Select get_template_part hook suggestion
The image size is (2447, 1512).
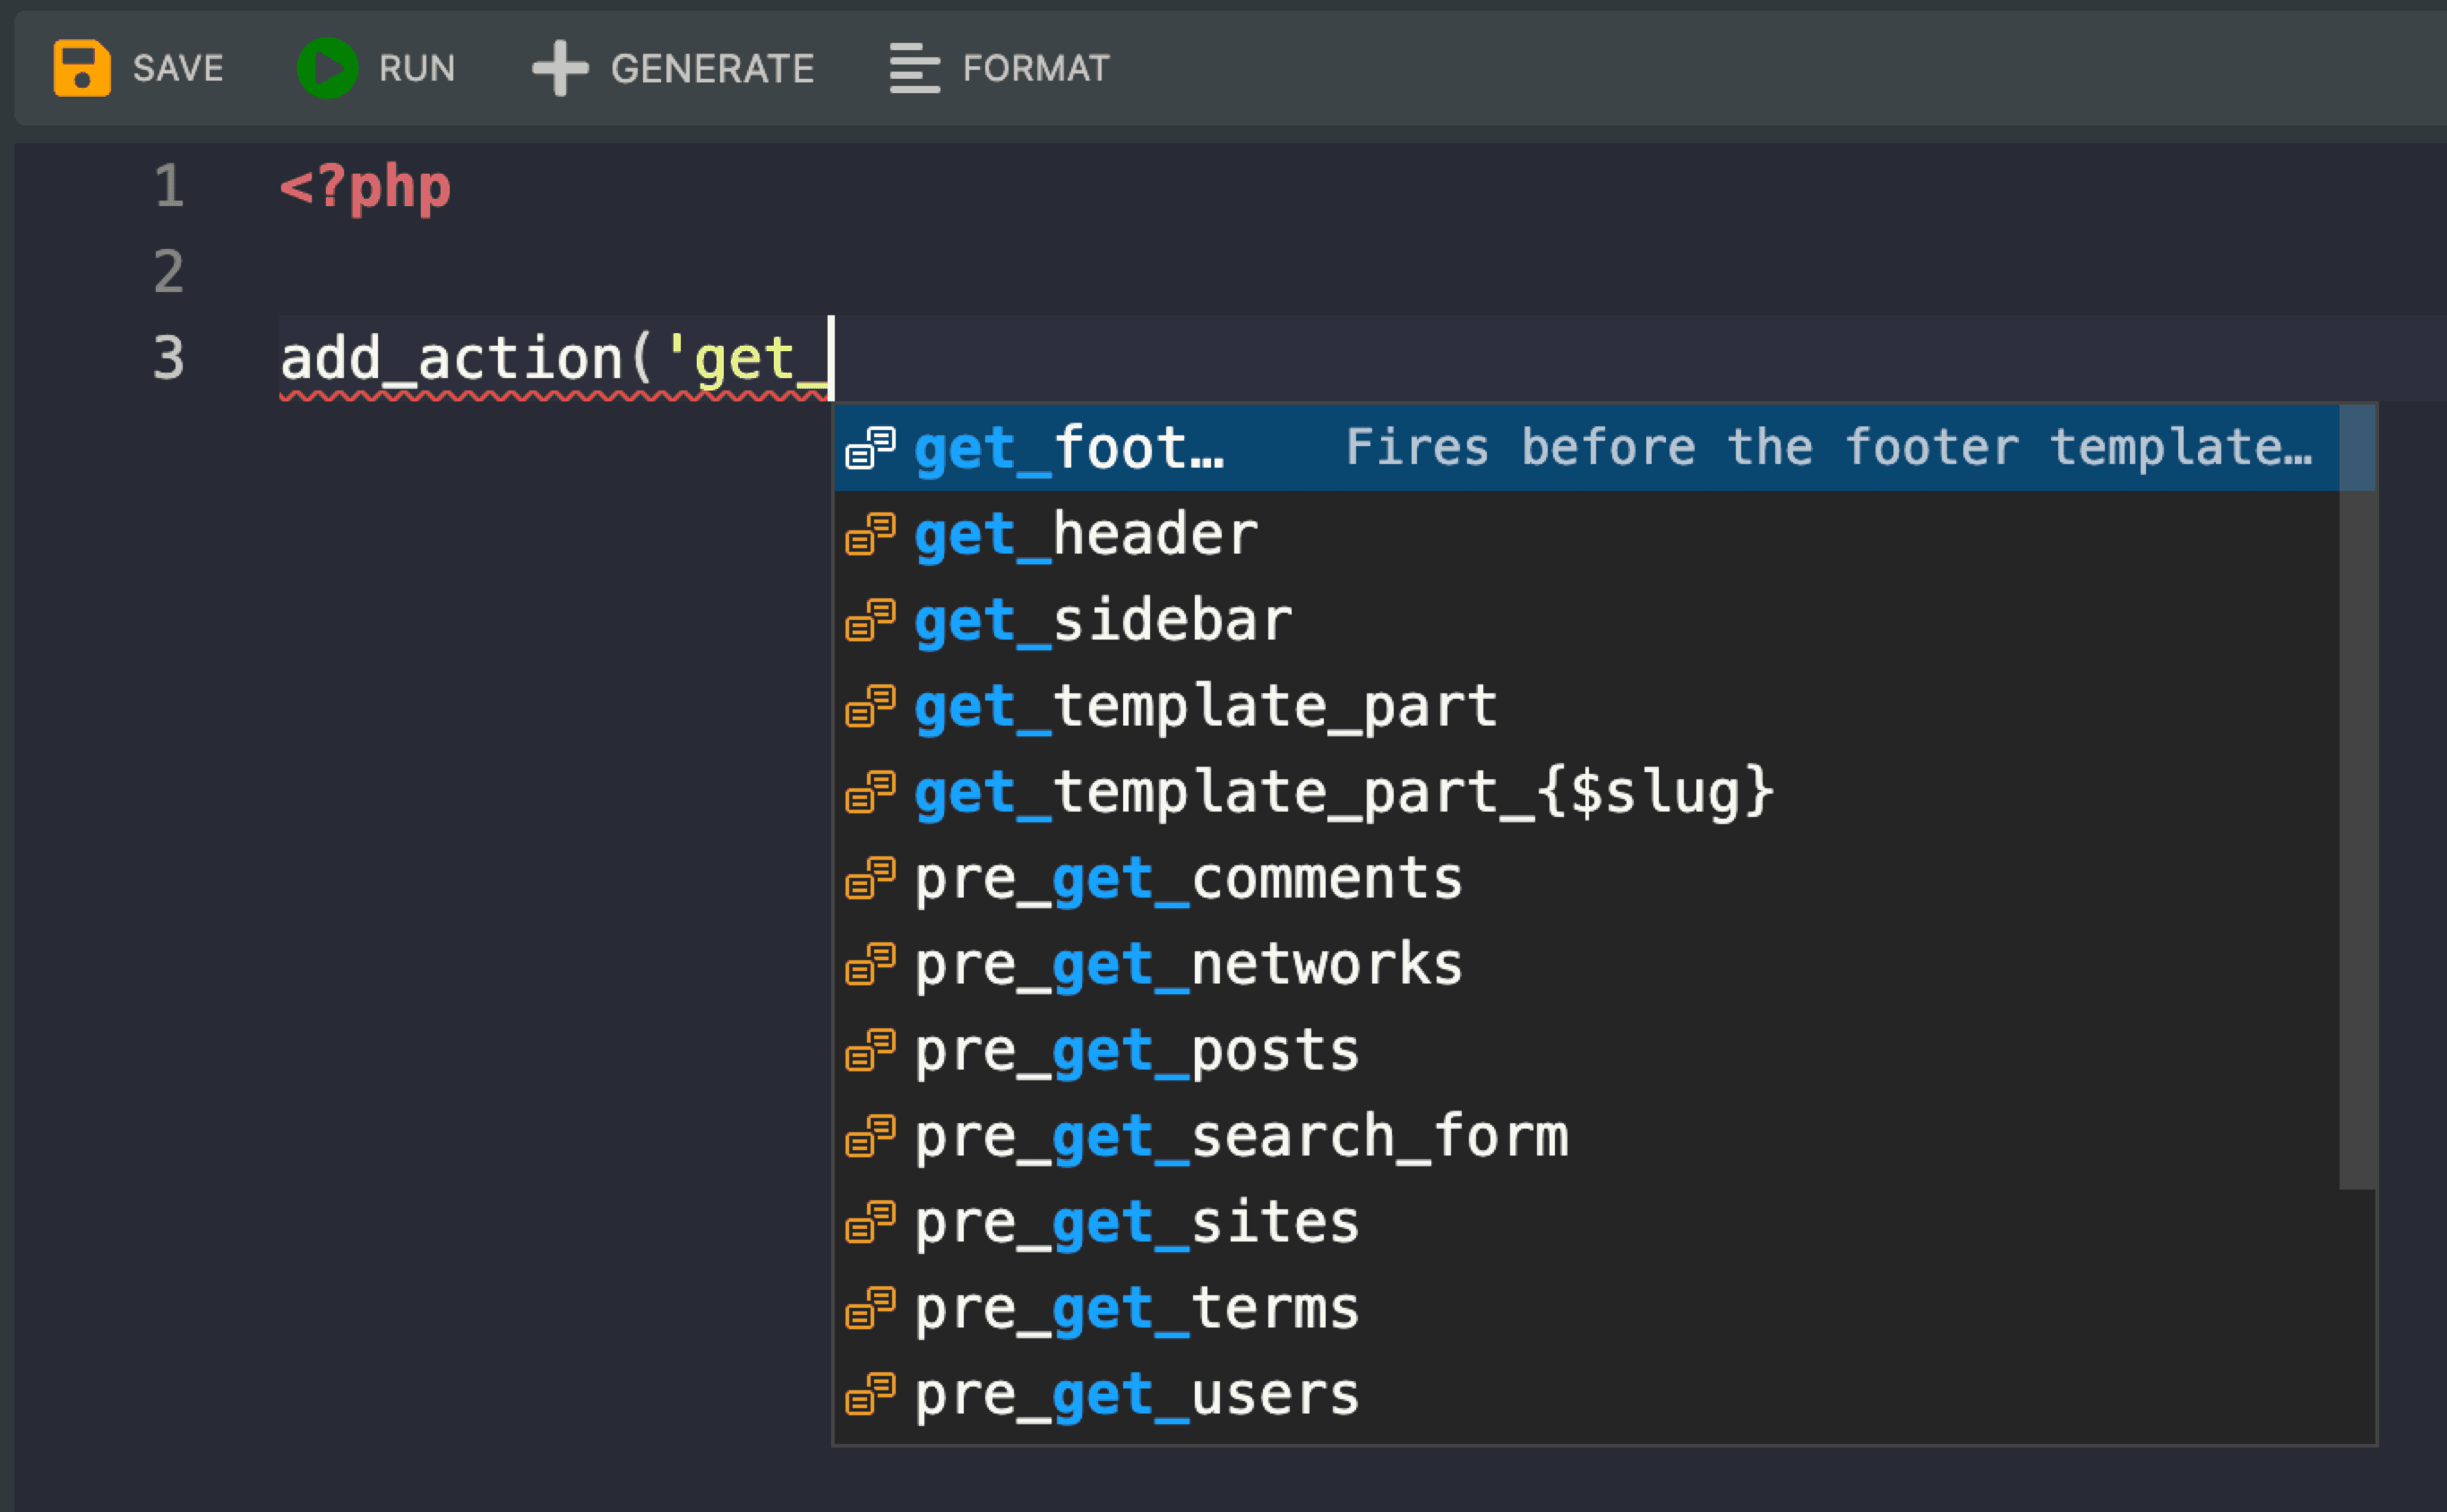click(x=1586, y=706)
